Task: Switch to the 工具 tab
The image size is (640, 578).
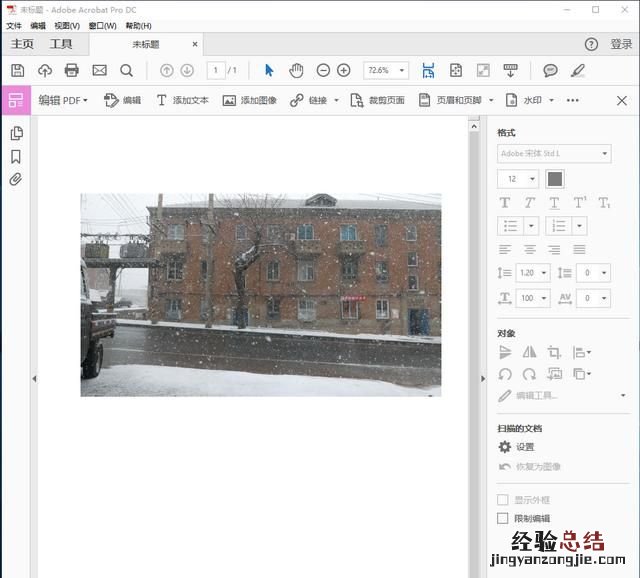Action: tap(61, 44)
